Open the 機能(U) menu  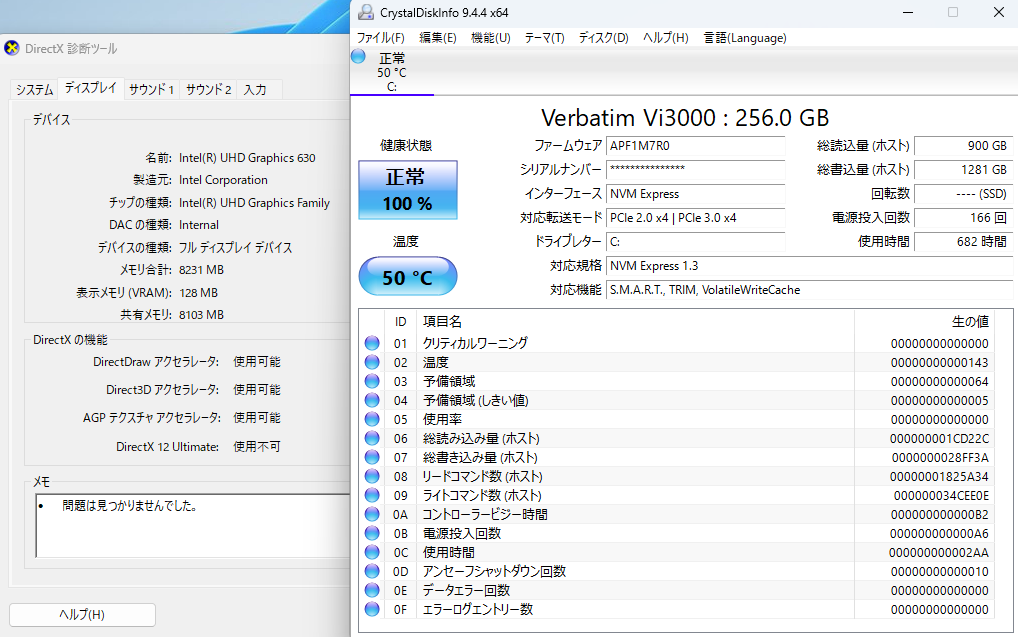490,38
